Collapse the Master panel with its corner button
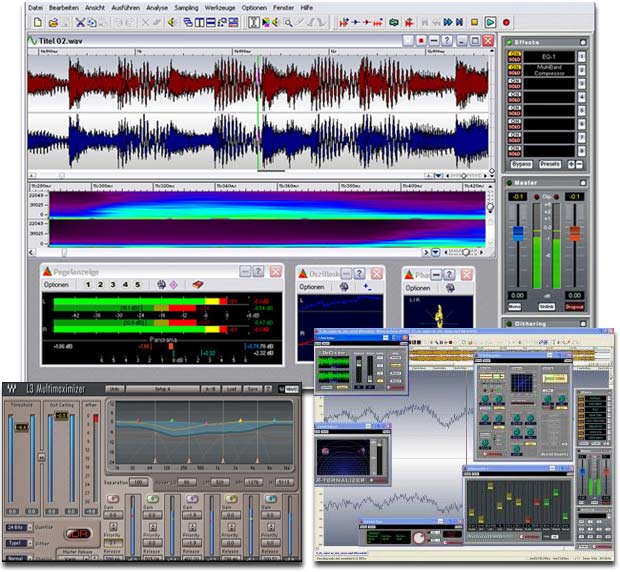Viewport: 620px width, 572px height. (583, 183)
